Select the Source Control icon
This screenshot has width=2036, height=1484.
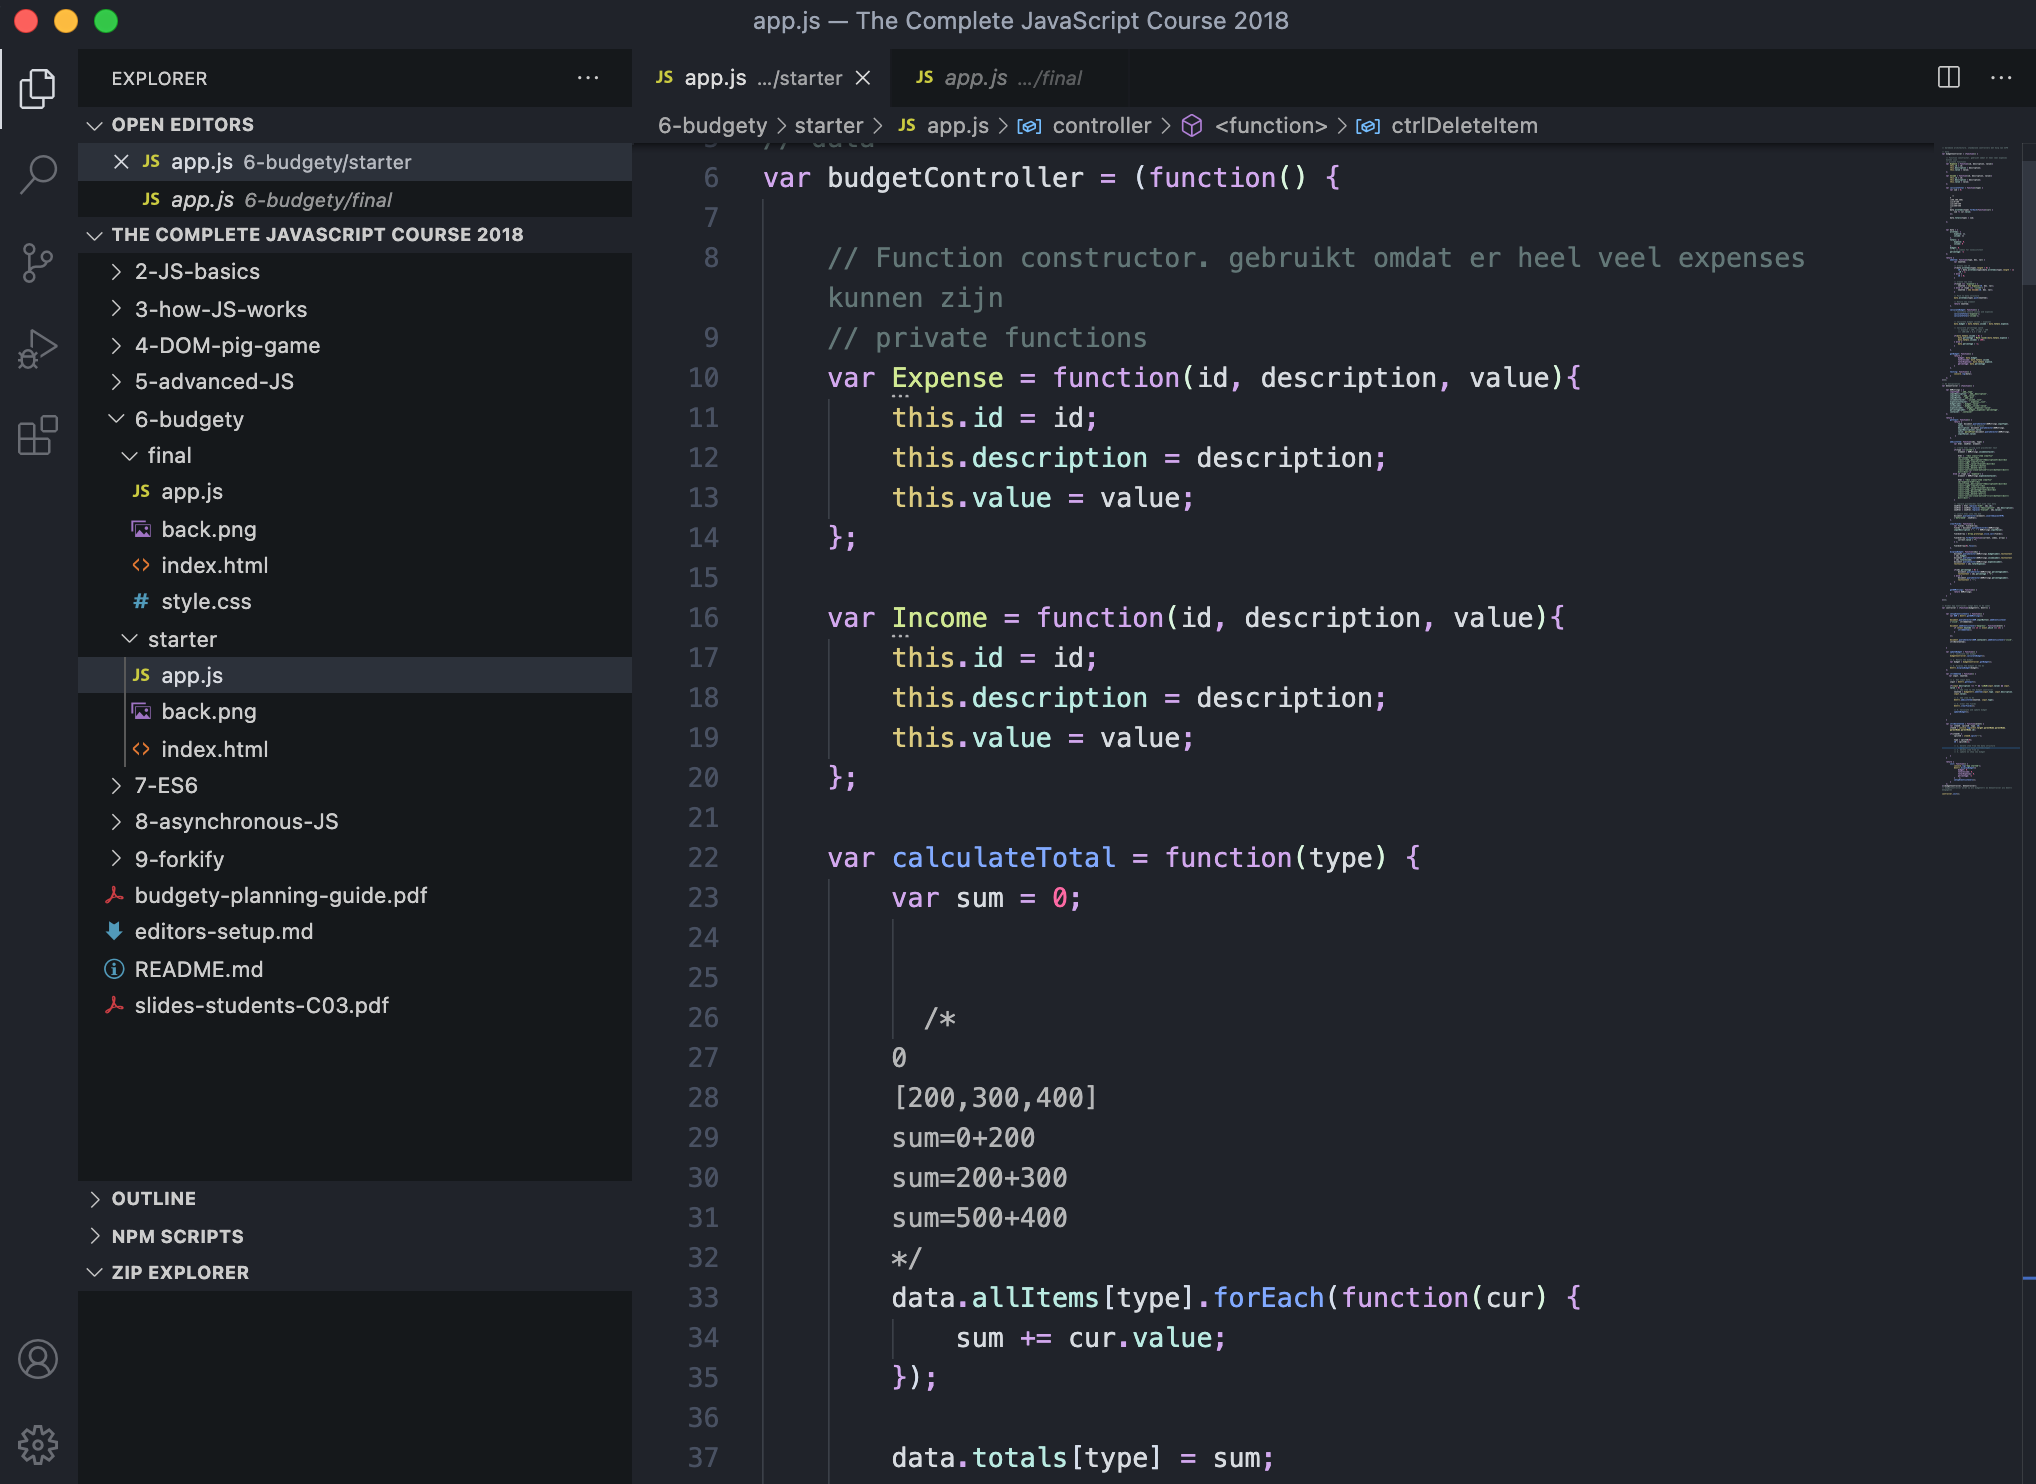tap(38, 262)
